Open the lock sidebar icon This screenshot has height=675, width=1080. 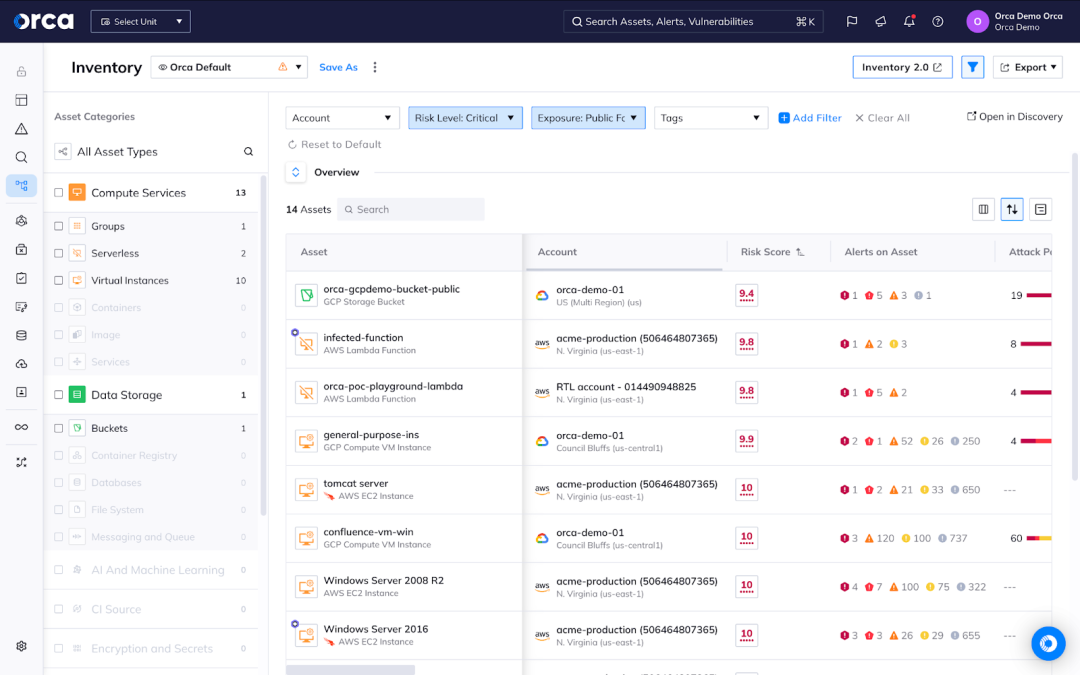point(21,72)
